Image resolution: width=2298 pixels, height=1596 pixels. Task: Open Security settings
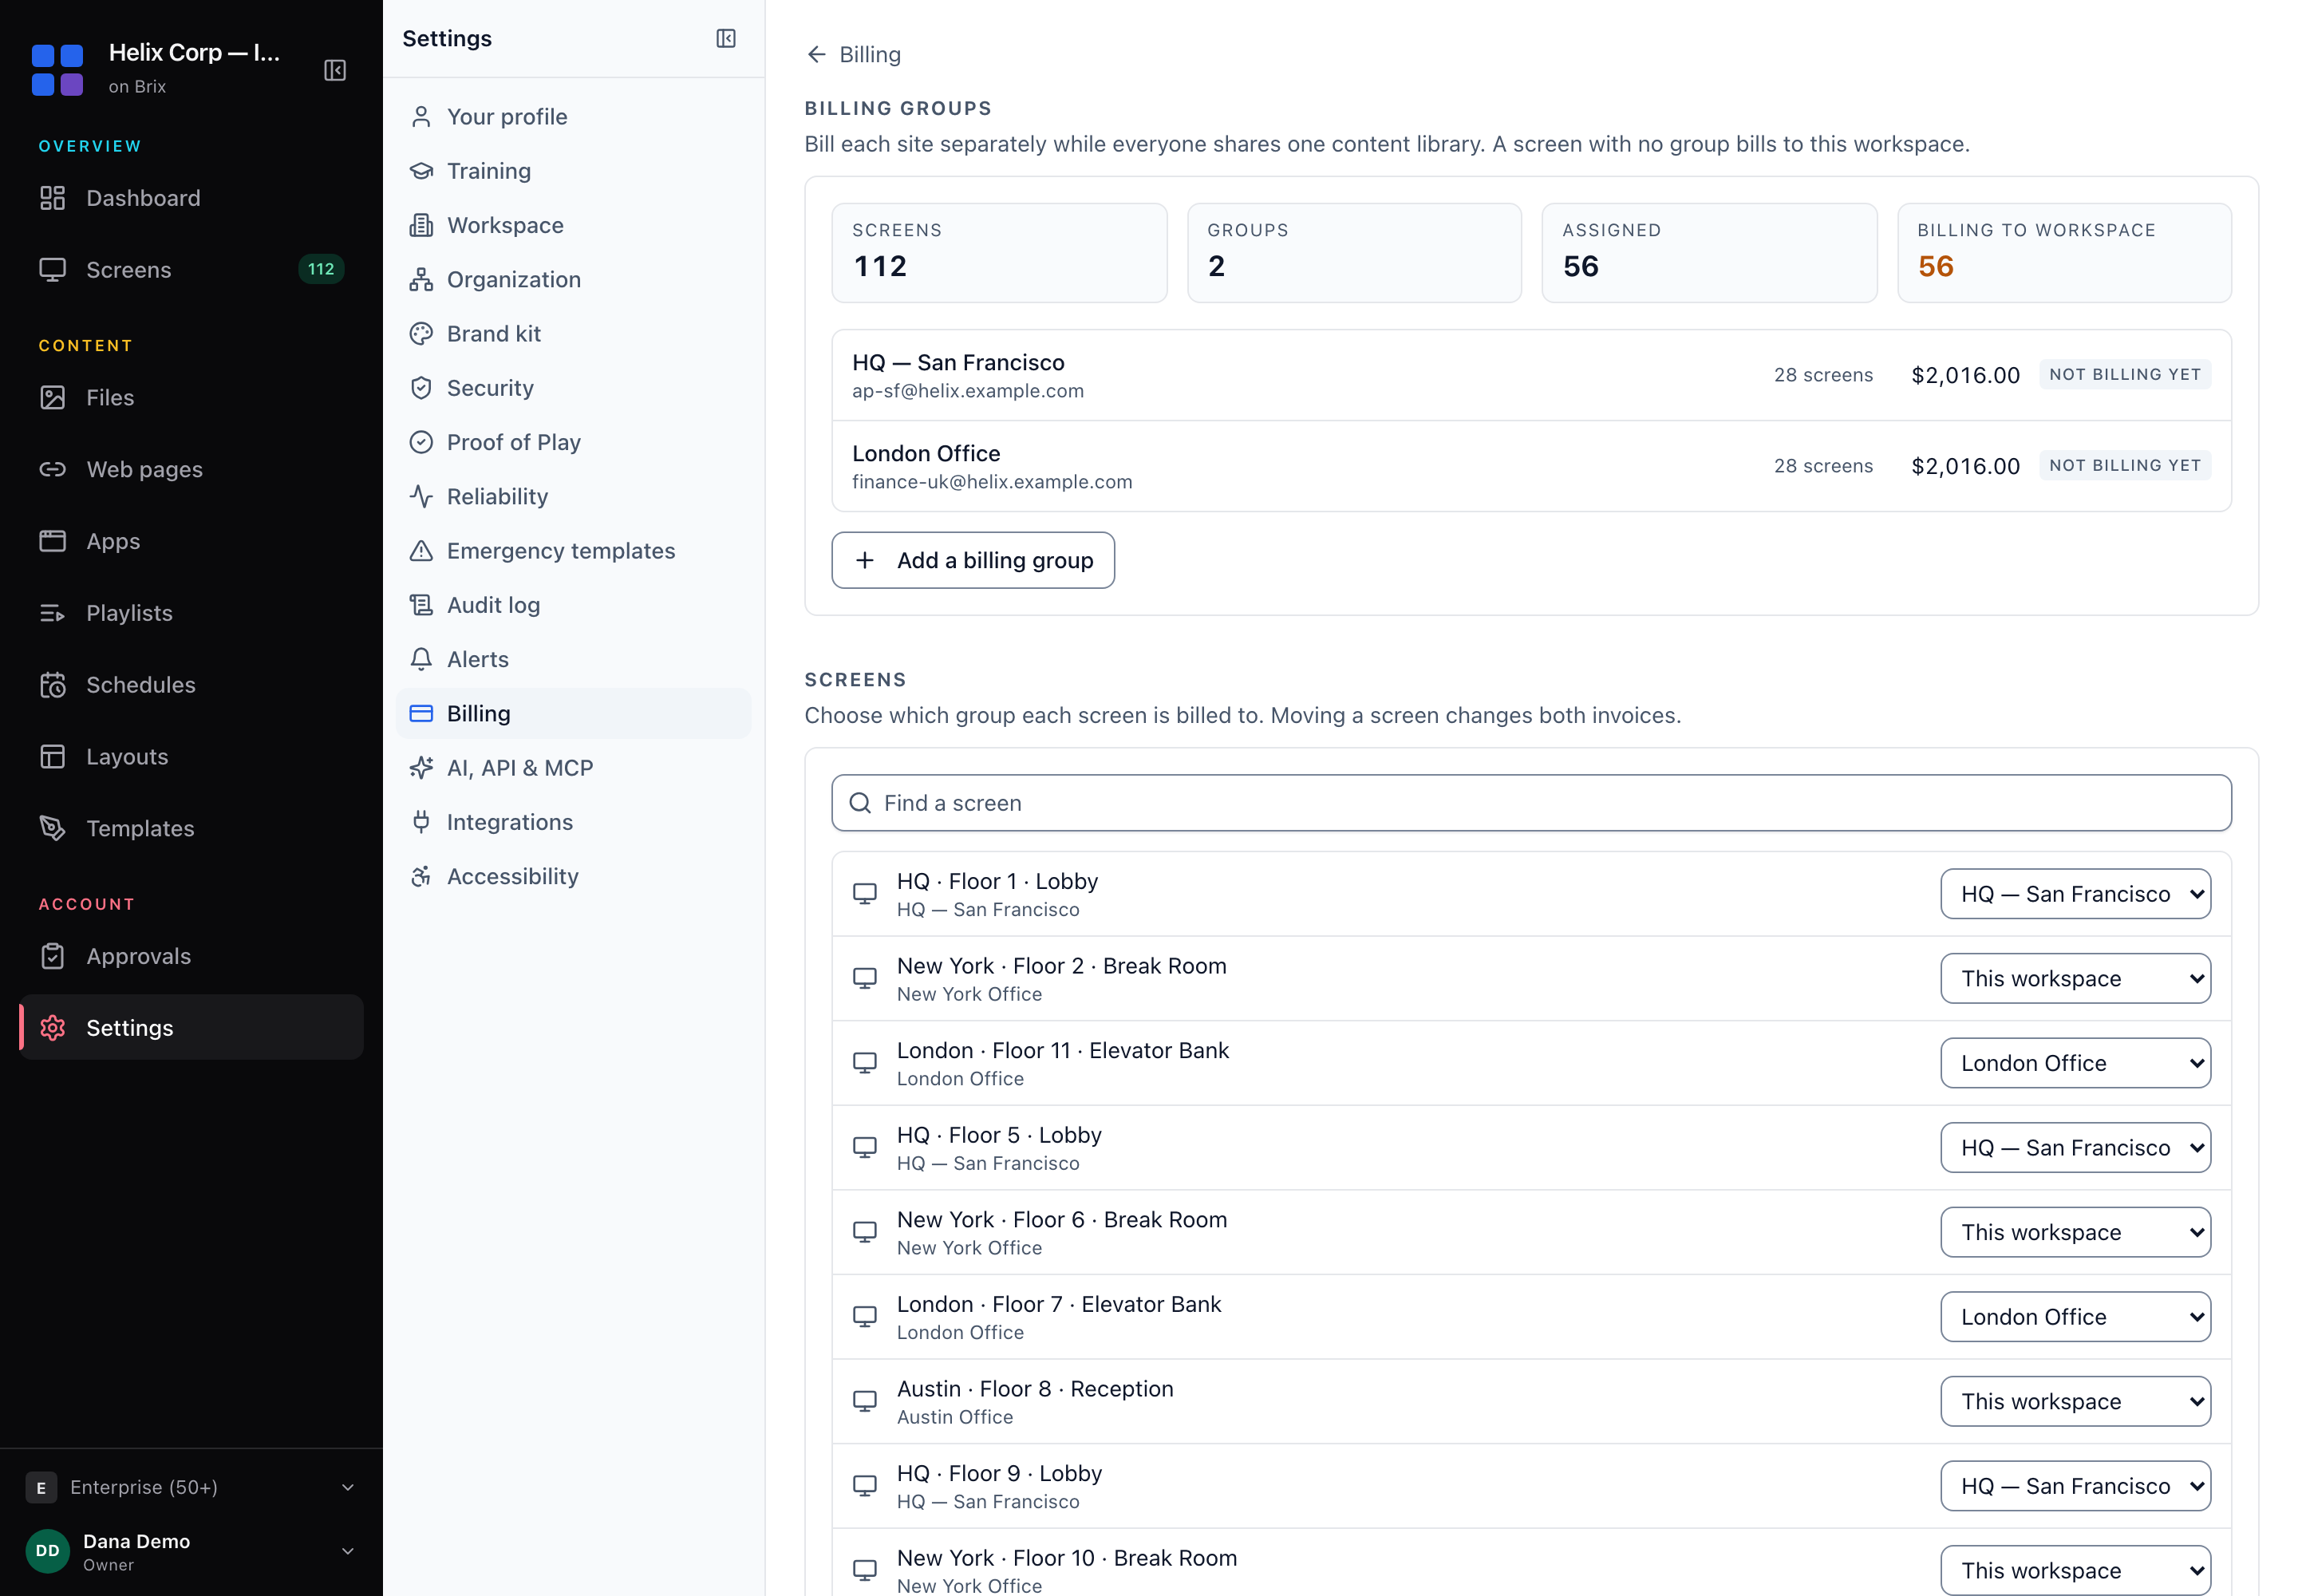[x=574, y=388]
